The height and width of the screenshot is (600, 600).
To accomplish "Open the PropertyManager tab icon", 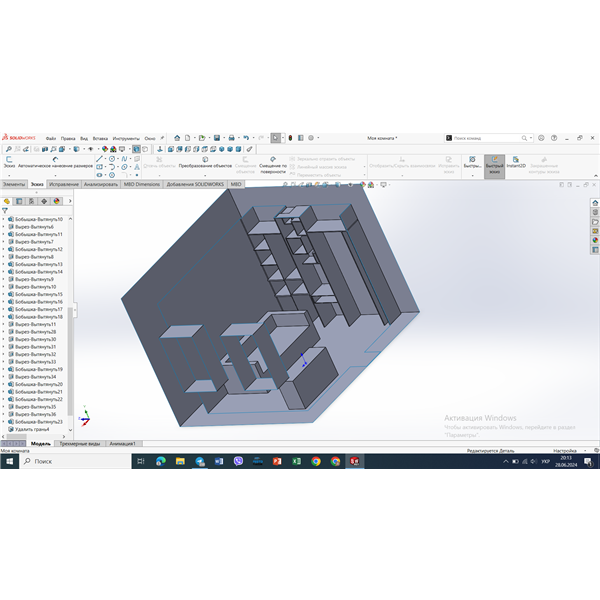I will pos(19,201).
